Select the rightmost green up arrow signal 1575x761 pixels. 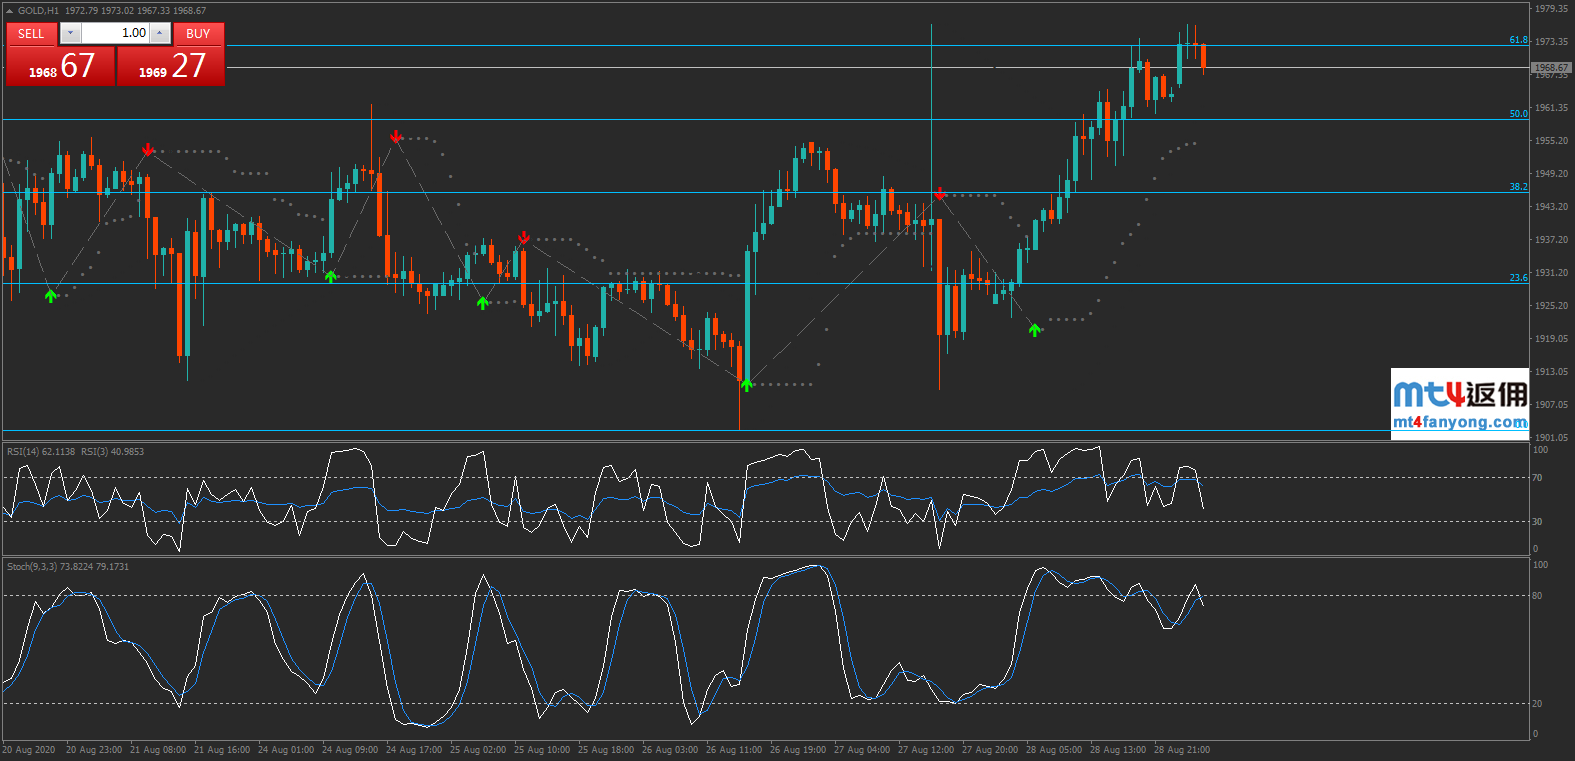coord(1035,330)
